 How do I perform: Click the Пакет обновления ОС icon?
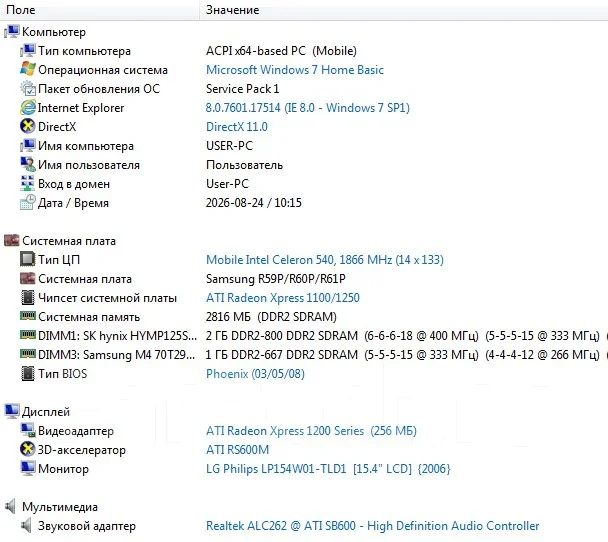point(28,88)
